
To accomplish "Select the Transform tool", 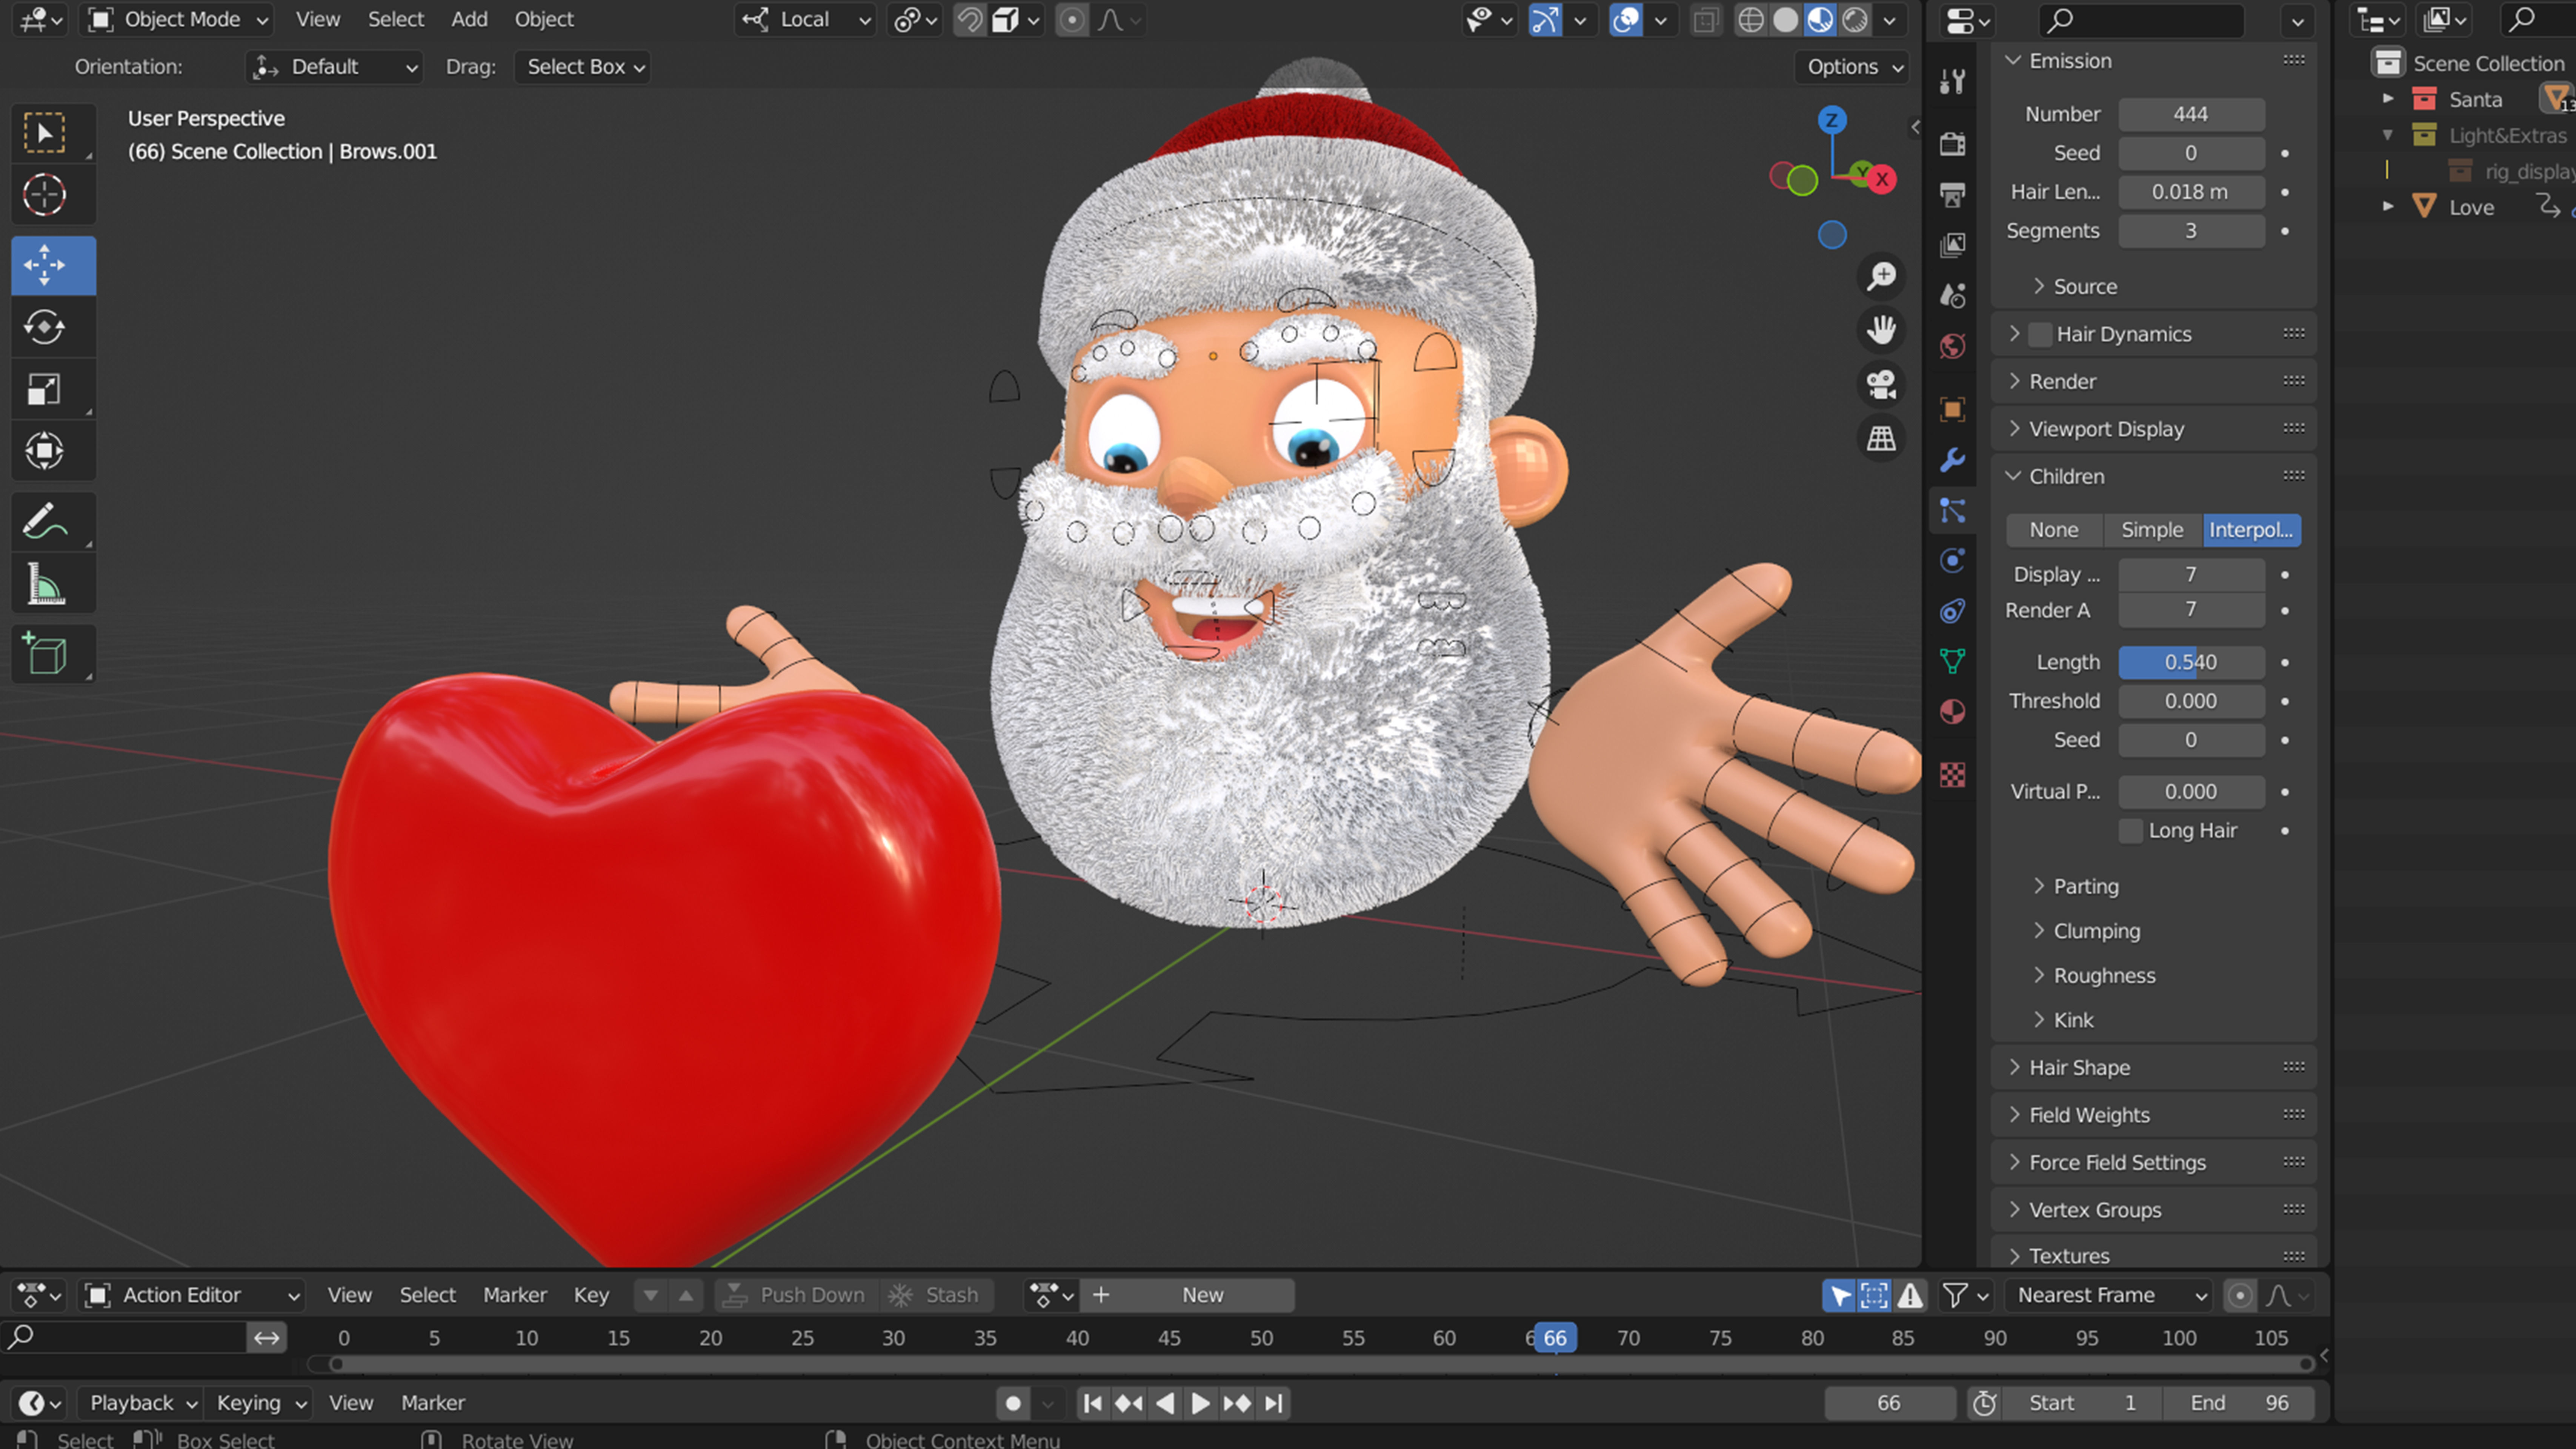I will (44, 450).
